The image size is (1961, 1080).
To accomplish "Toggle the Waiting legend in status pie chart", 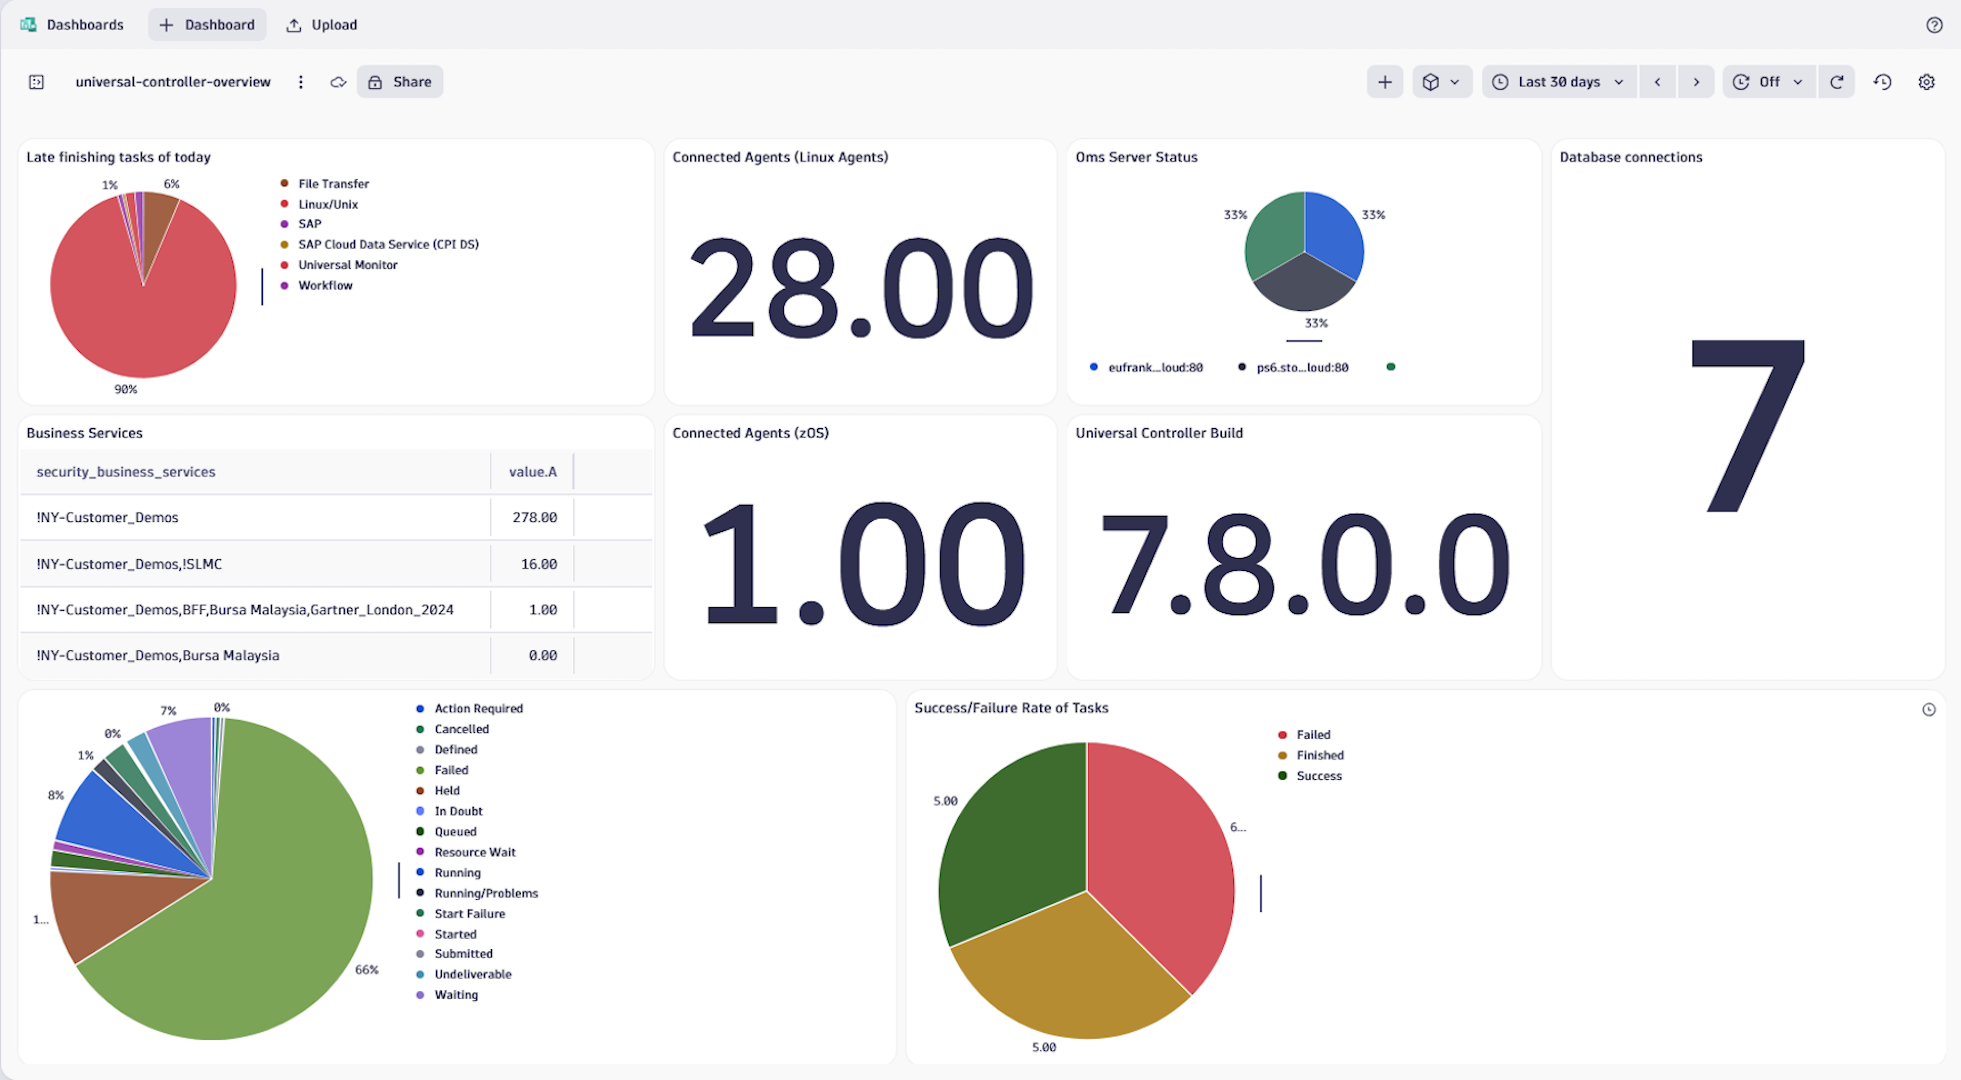I will coord(454,994).
